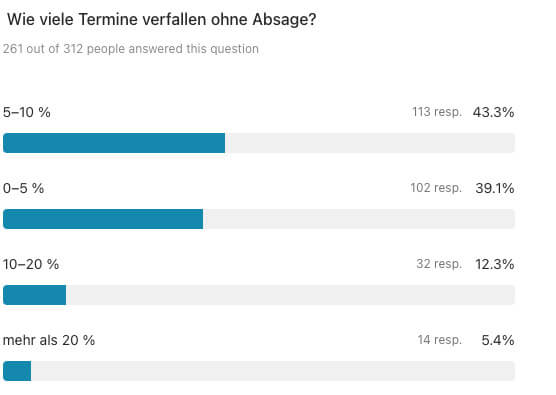Click the blue bar for mehr als 20 %

coord(17,371)
